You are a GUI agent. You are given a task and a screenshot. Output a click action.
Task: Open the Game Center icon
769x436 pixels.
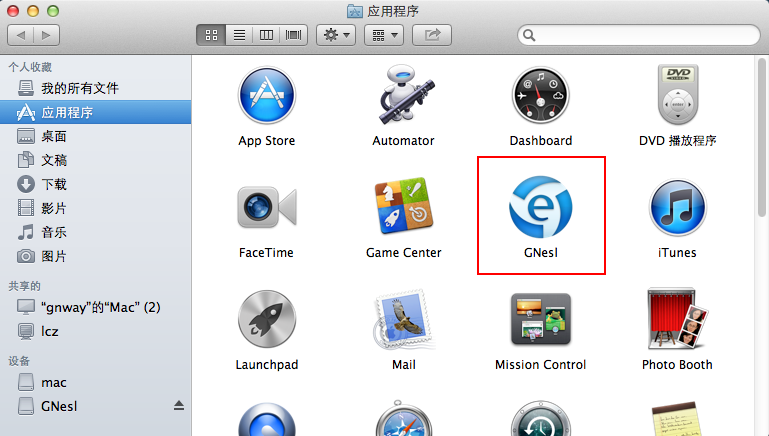403,208
